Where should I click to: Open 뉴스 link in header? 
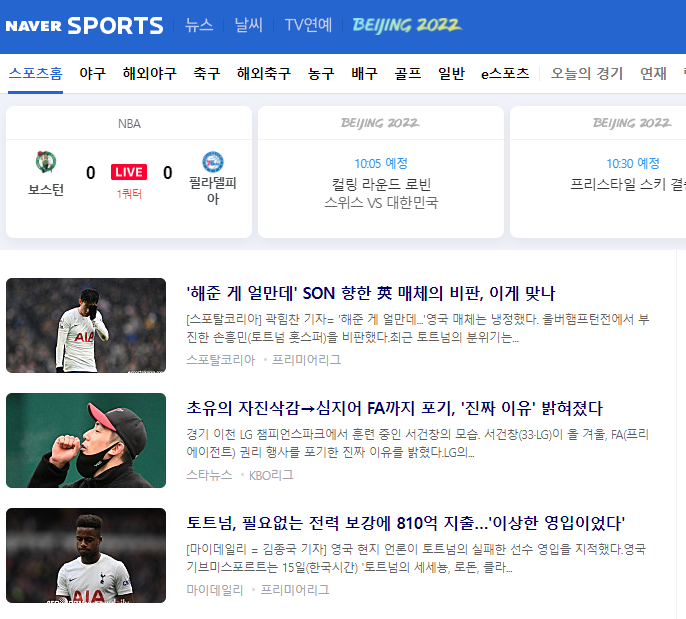199,25
